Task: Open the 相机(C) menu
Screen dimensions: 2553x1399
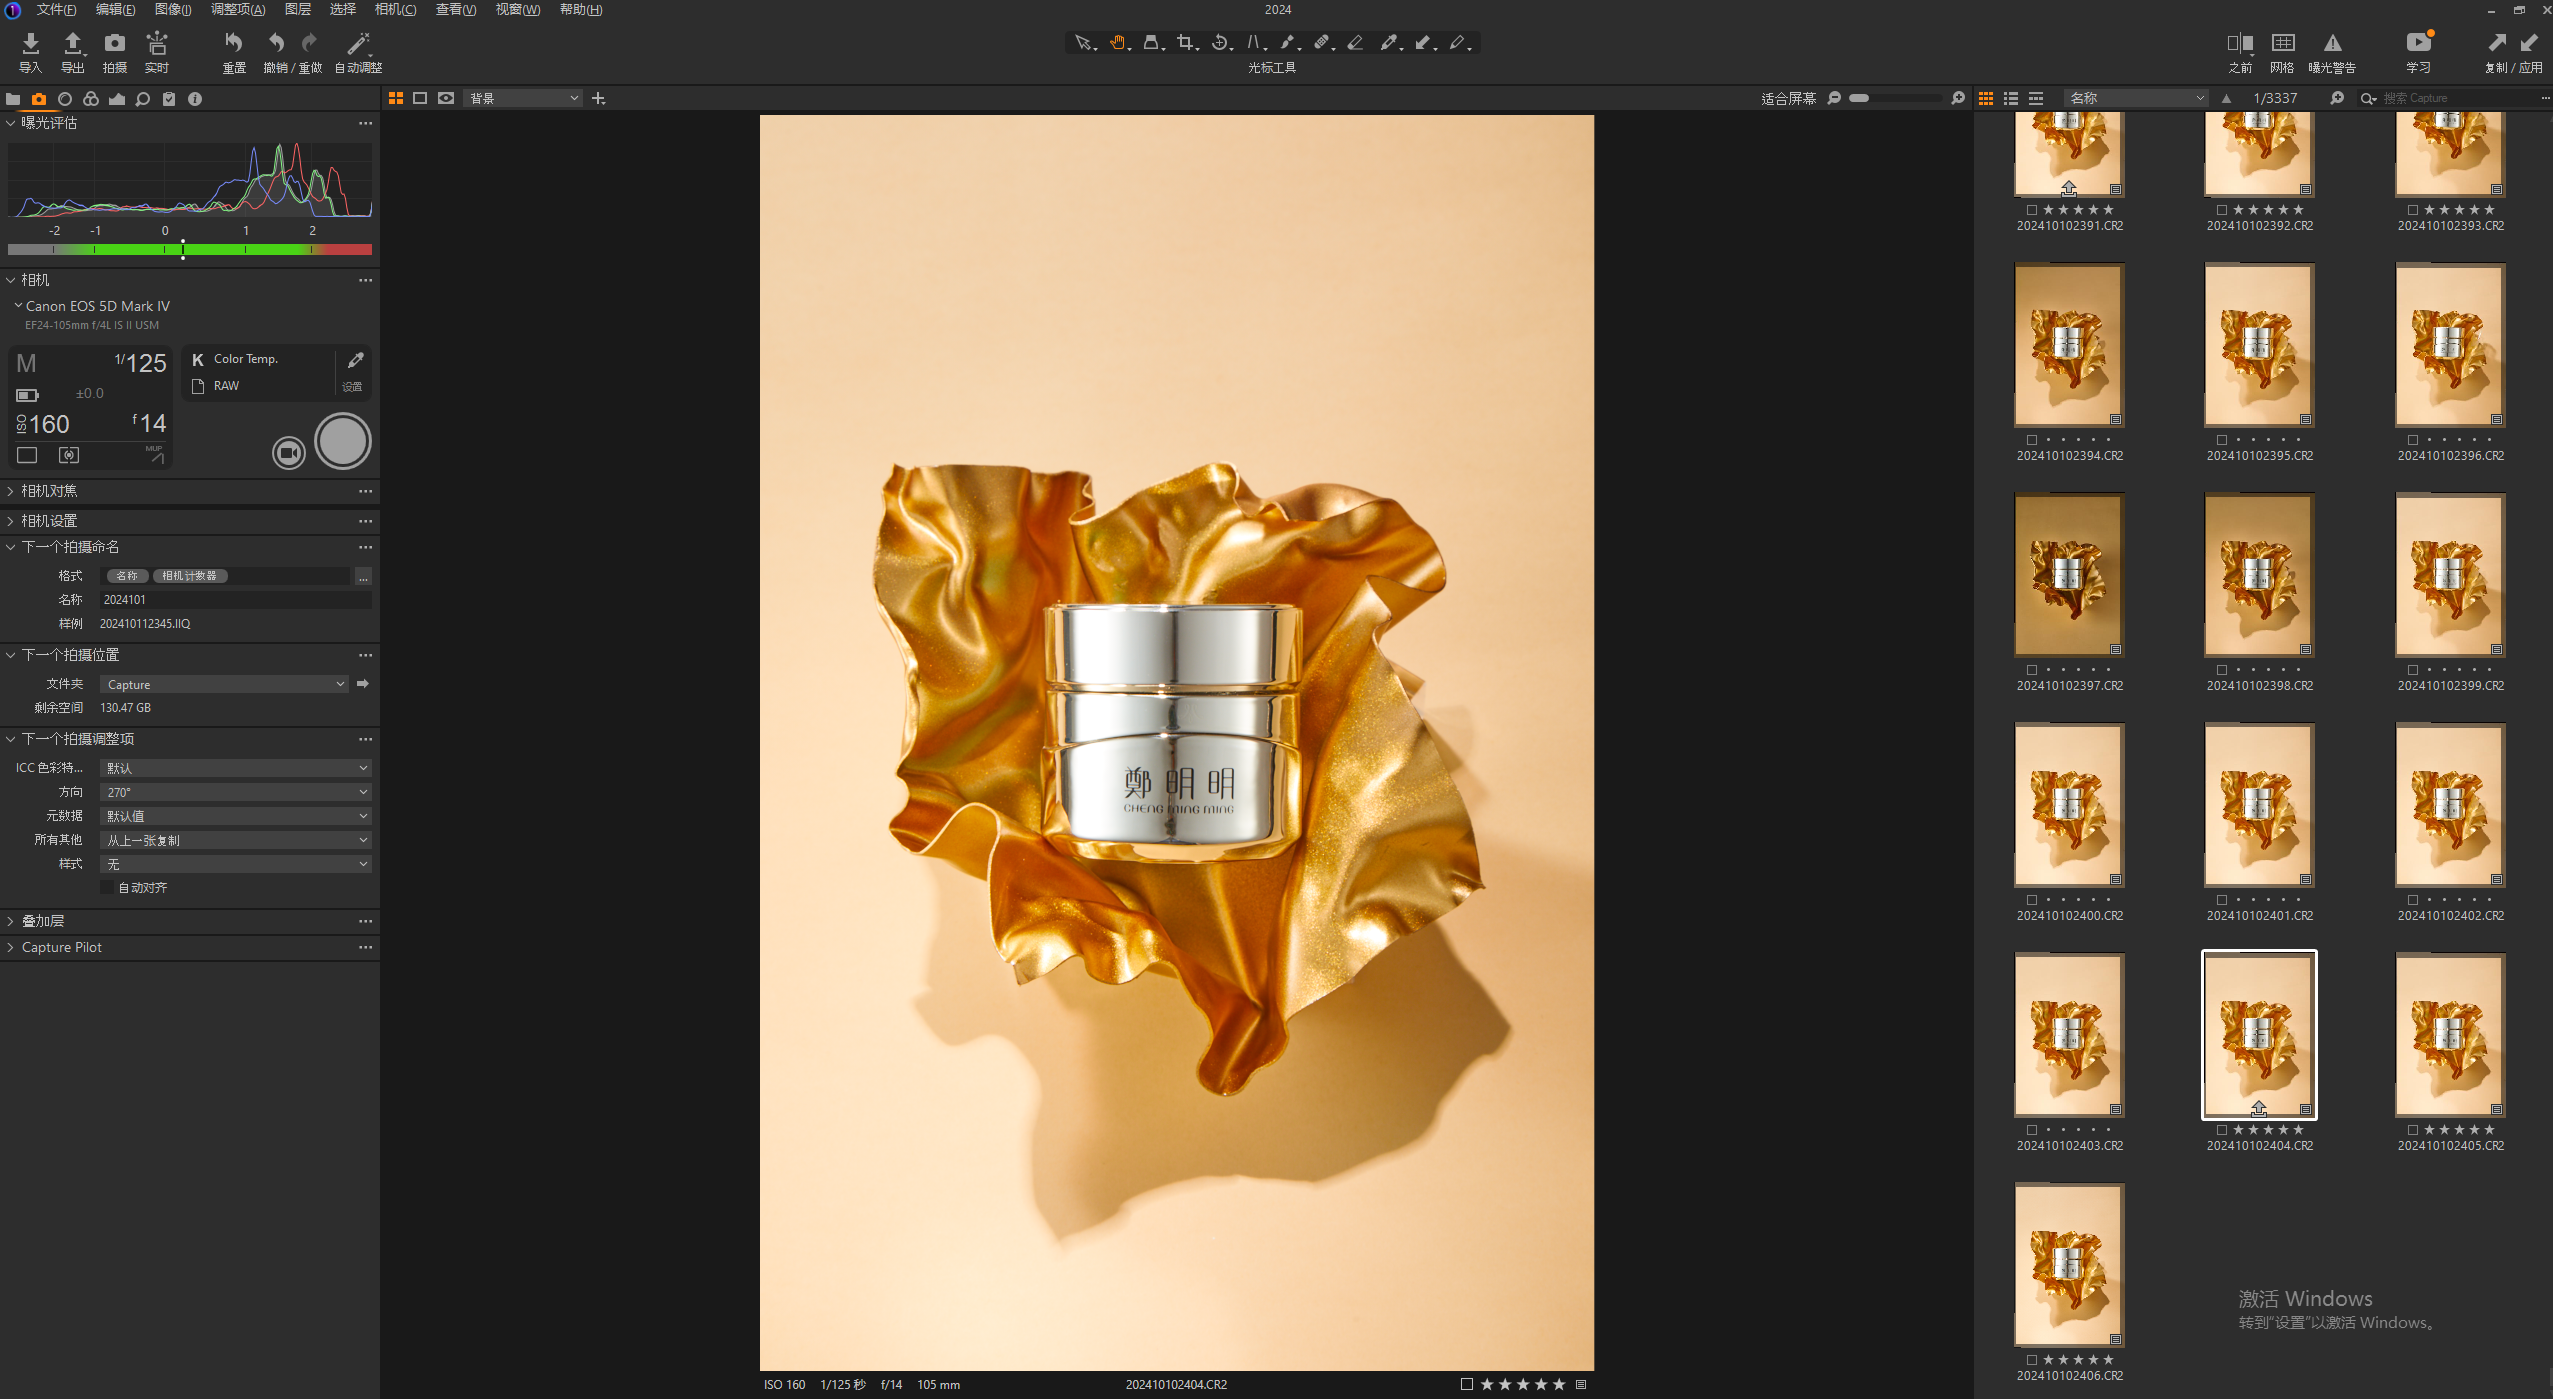Action: click(395, 10)
